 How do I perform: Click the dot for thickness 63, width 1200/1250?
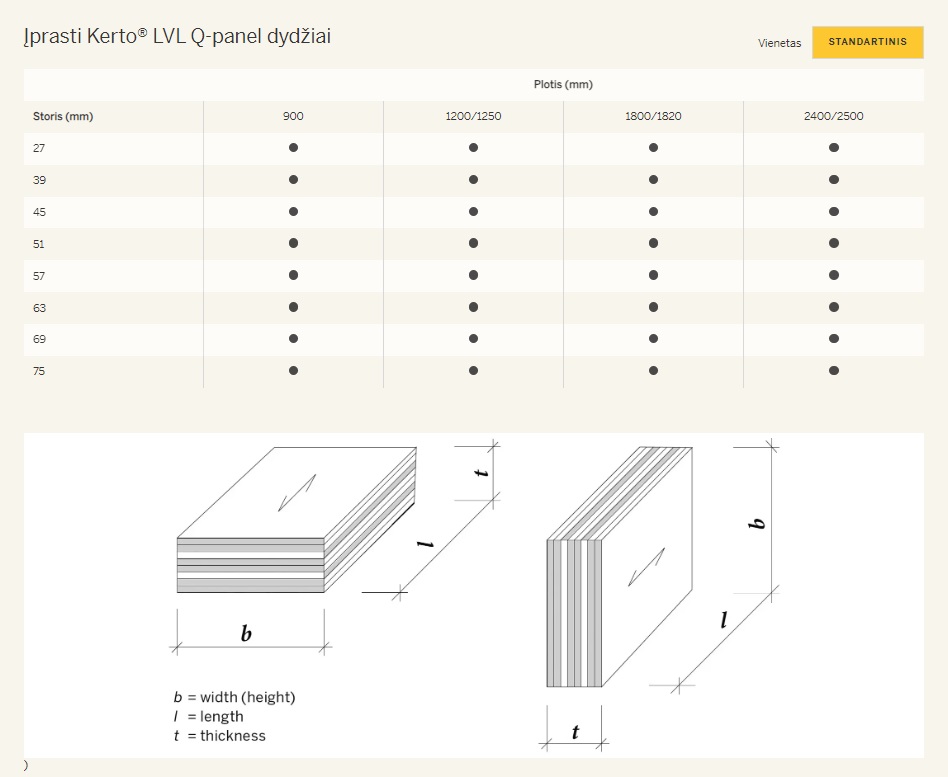tap(473, 307)
